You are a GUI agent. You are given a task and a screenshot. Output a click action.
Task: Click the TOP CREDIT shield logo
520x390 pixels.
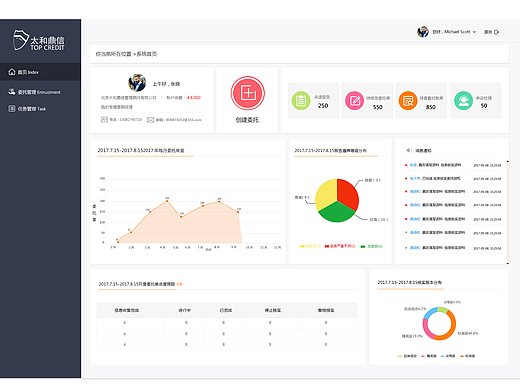pyautogui.click(x=21, y=40)
